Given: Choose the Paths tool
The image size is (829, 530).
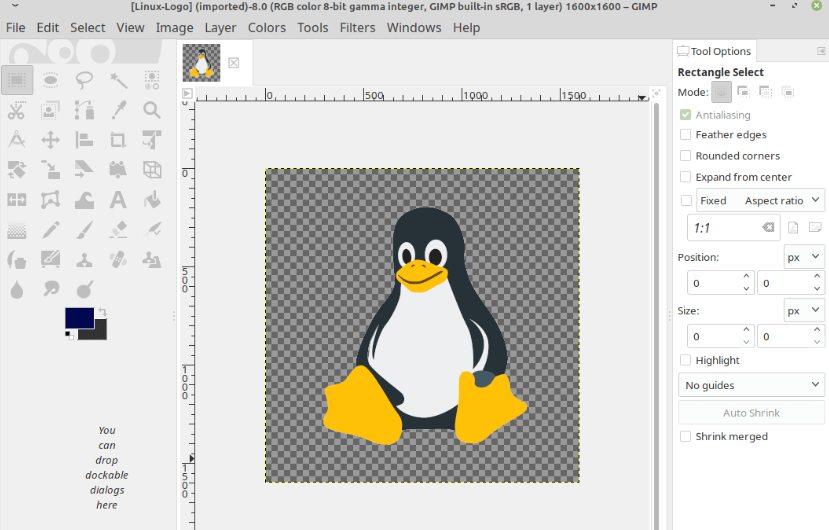Looking at the screenshot, I should pos(85,111).
